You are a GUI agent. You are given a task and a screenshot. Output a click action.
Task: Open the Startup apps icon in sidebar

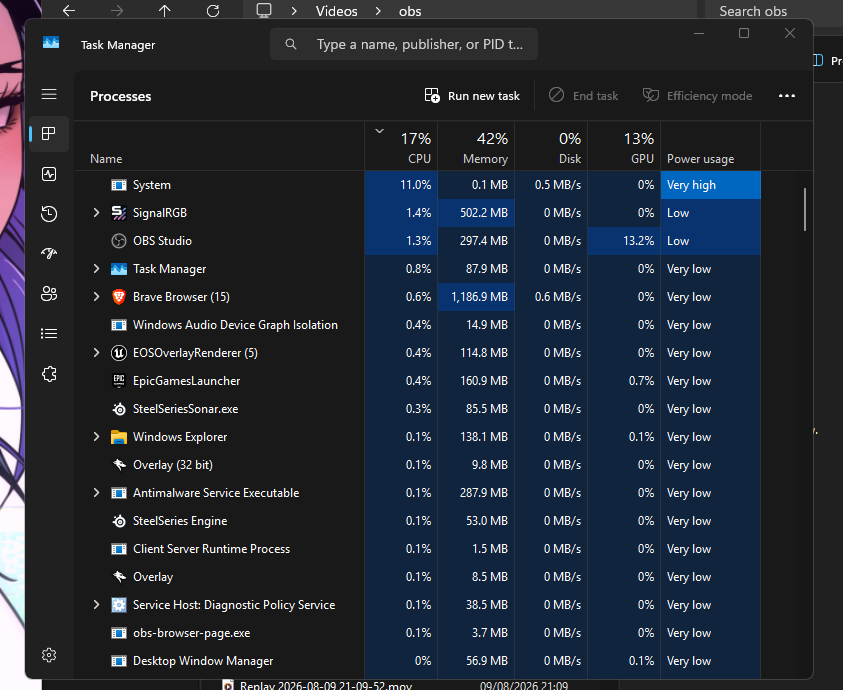pyautogui.click(x=49, y=253)
